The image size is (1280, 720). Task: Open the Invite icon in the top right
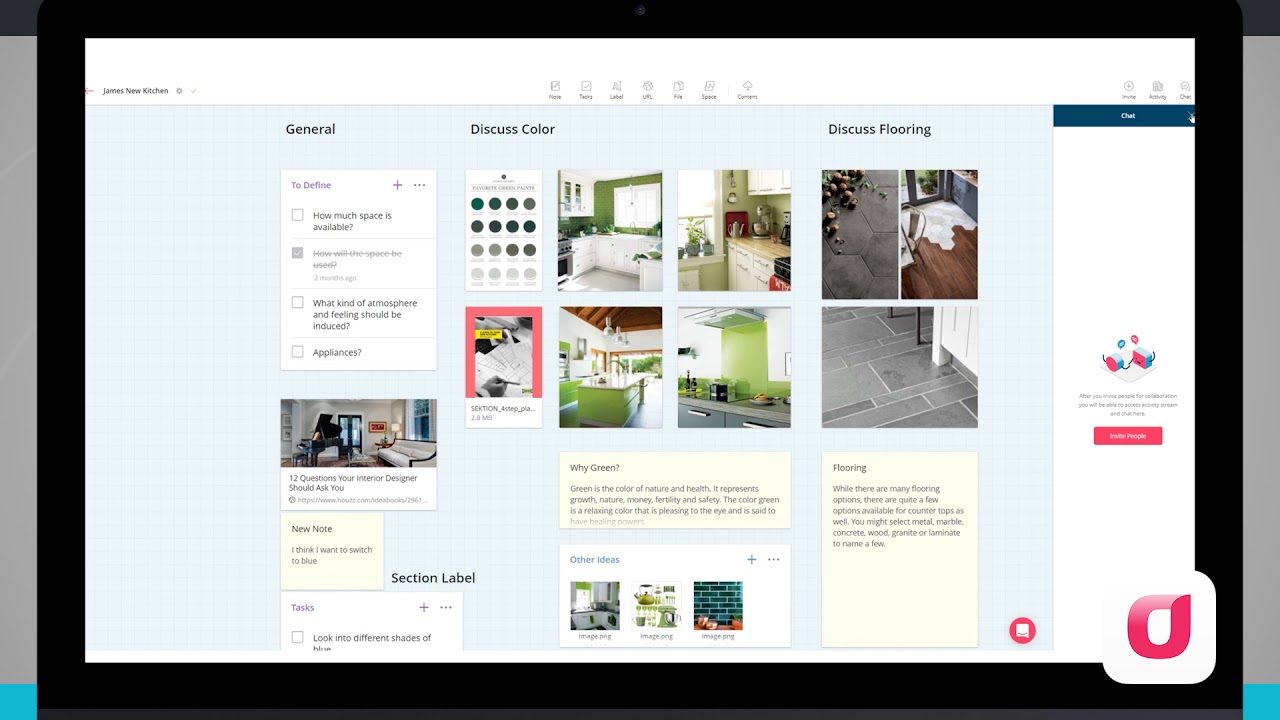1129,90
